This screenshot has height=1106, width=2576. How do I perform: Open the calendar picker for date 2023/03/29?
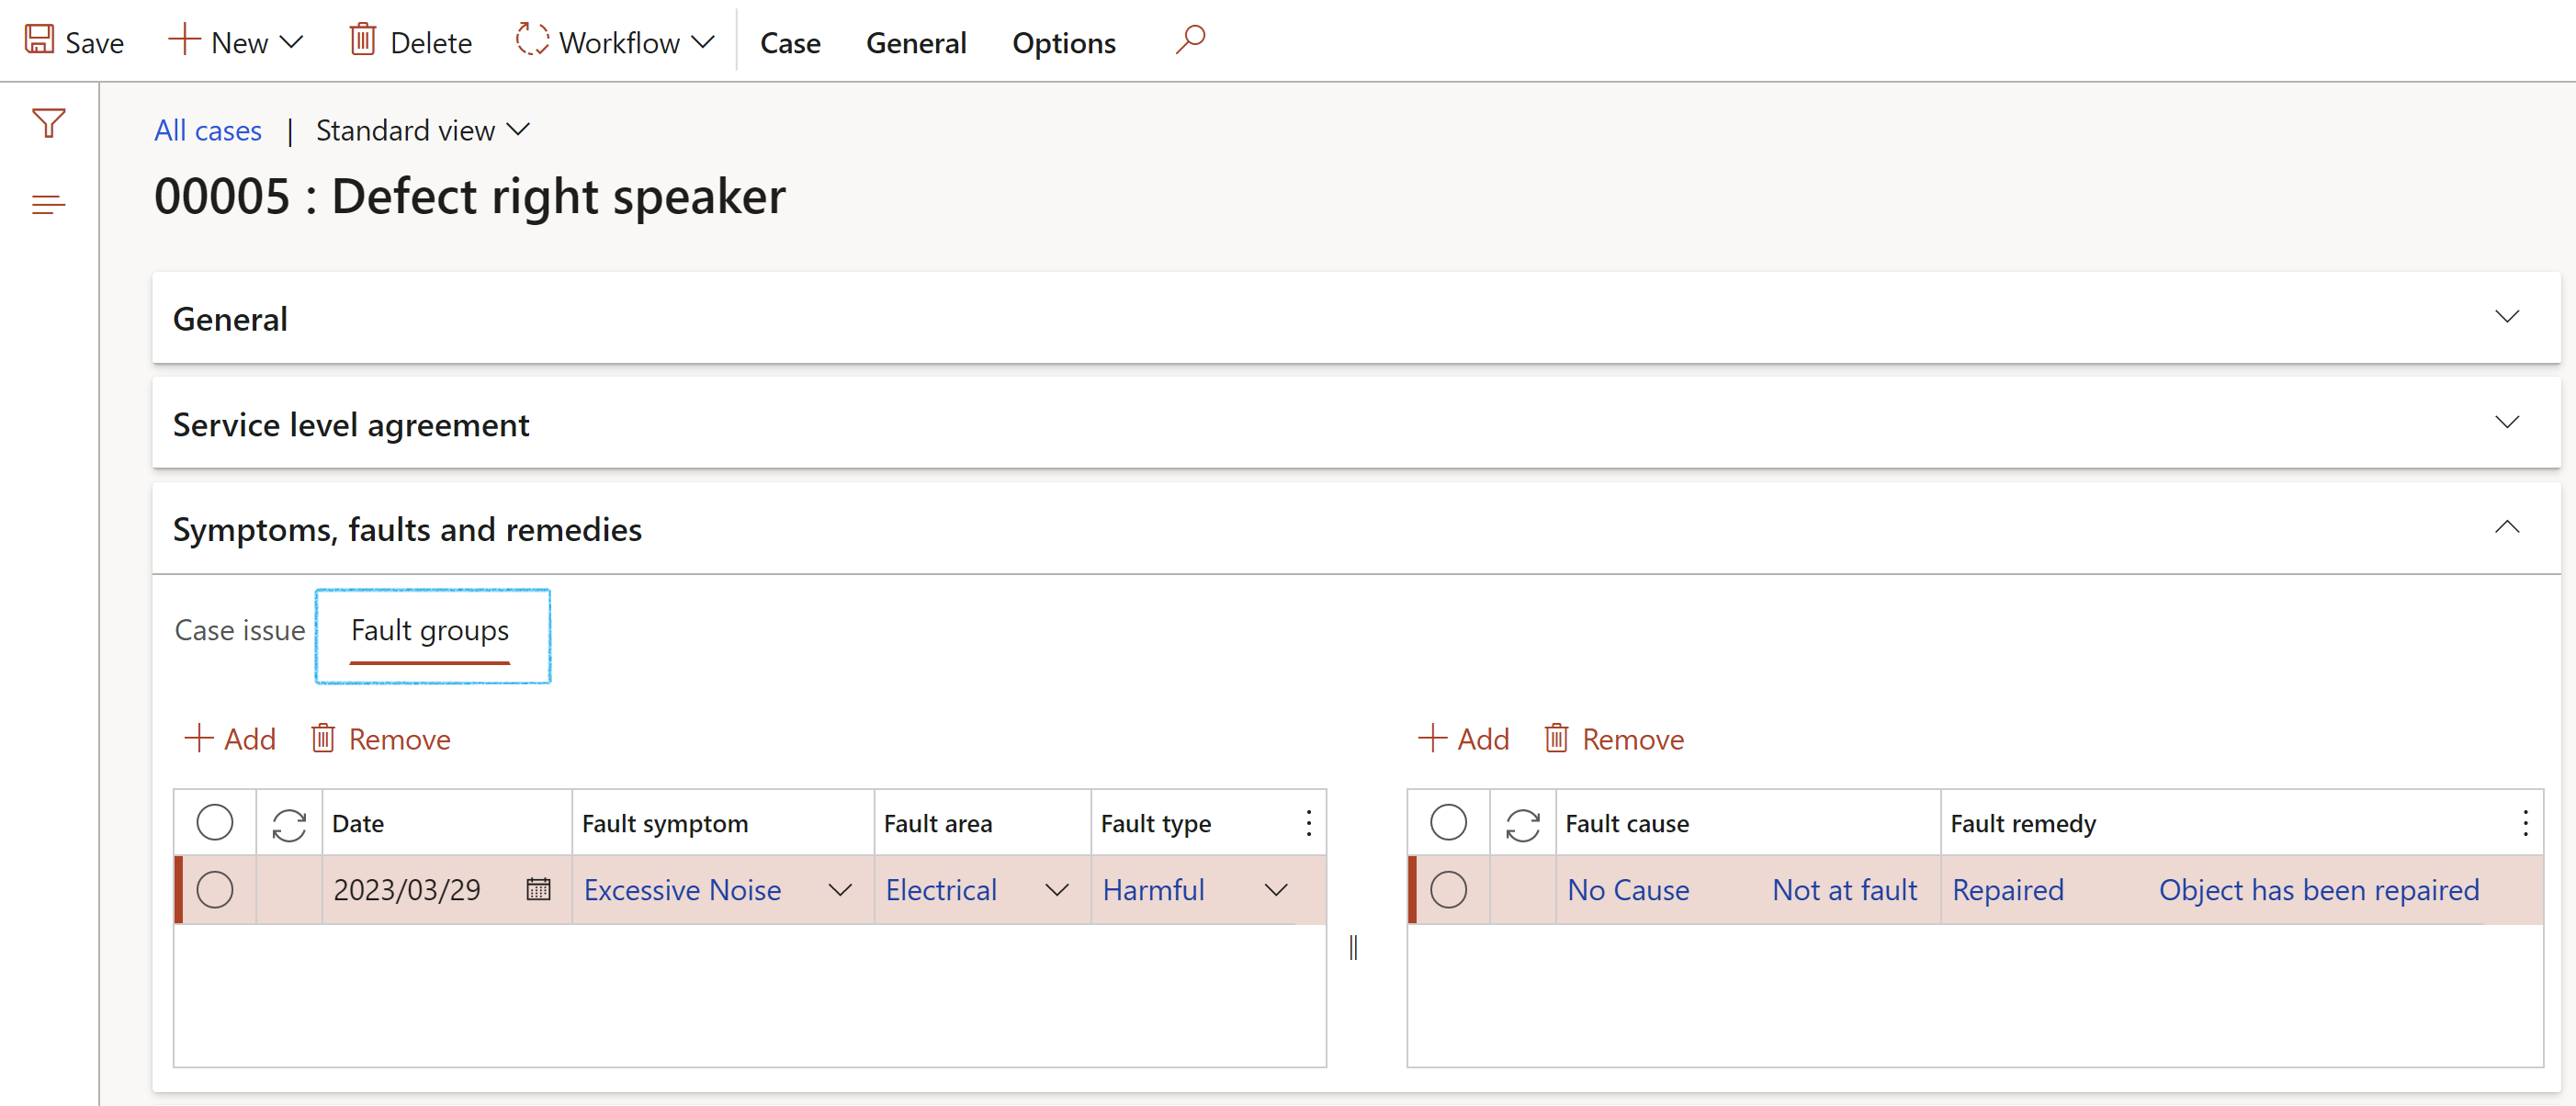coord(538,889)
